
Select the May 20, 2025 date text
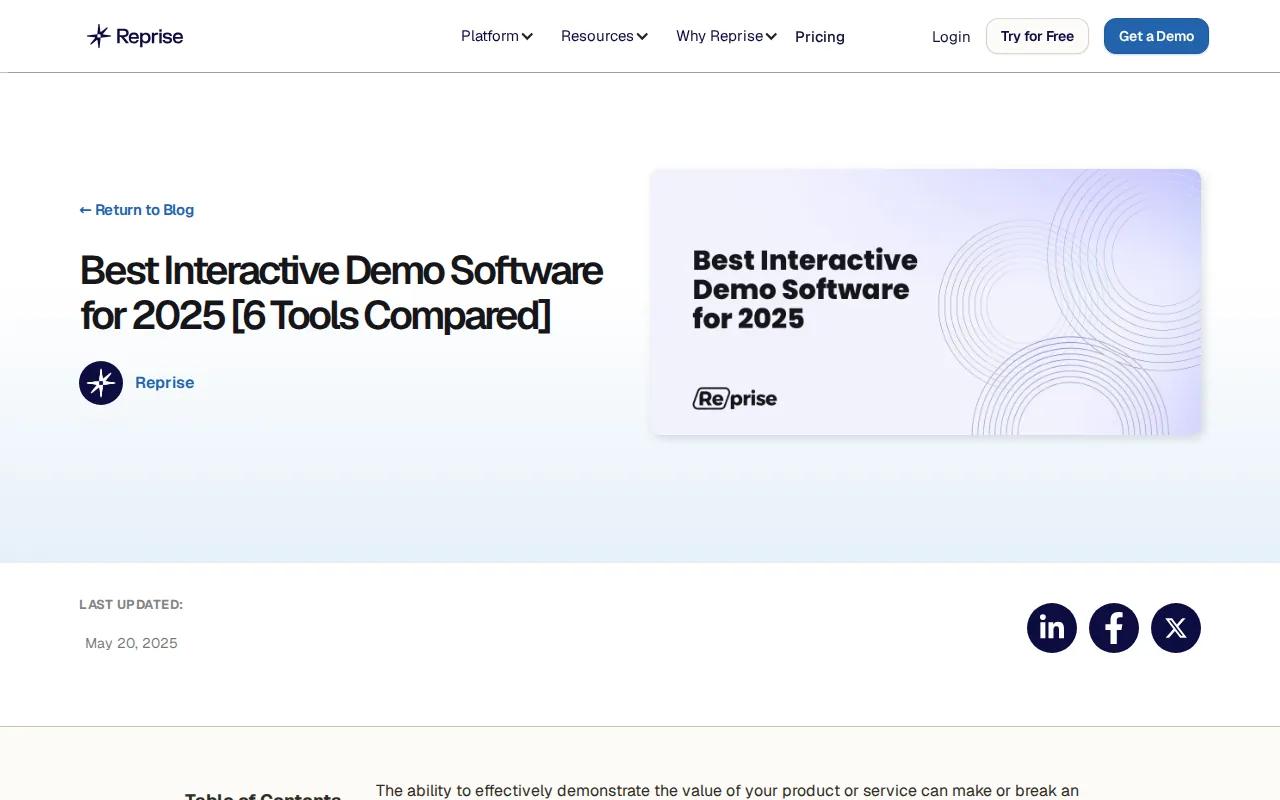131,643
